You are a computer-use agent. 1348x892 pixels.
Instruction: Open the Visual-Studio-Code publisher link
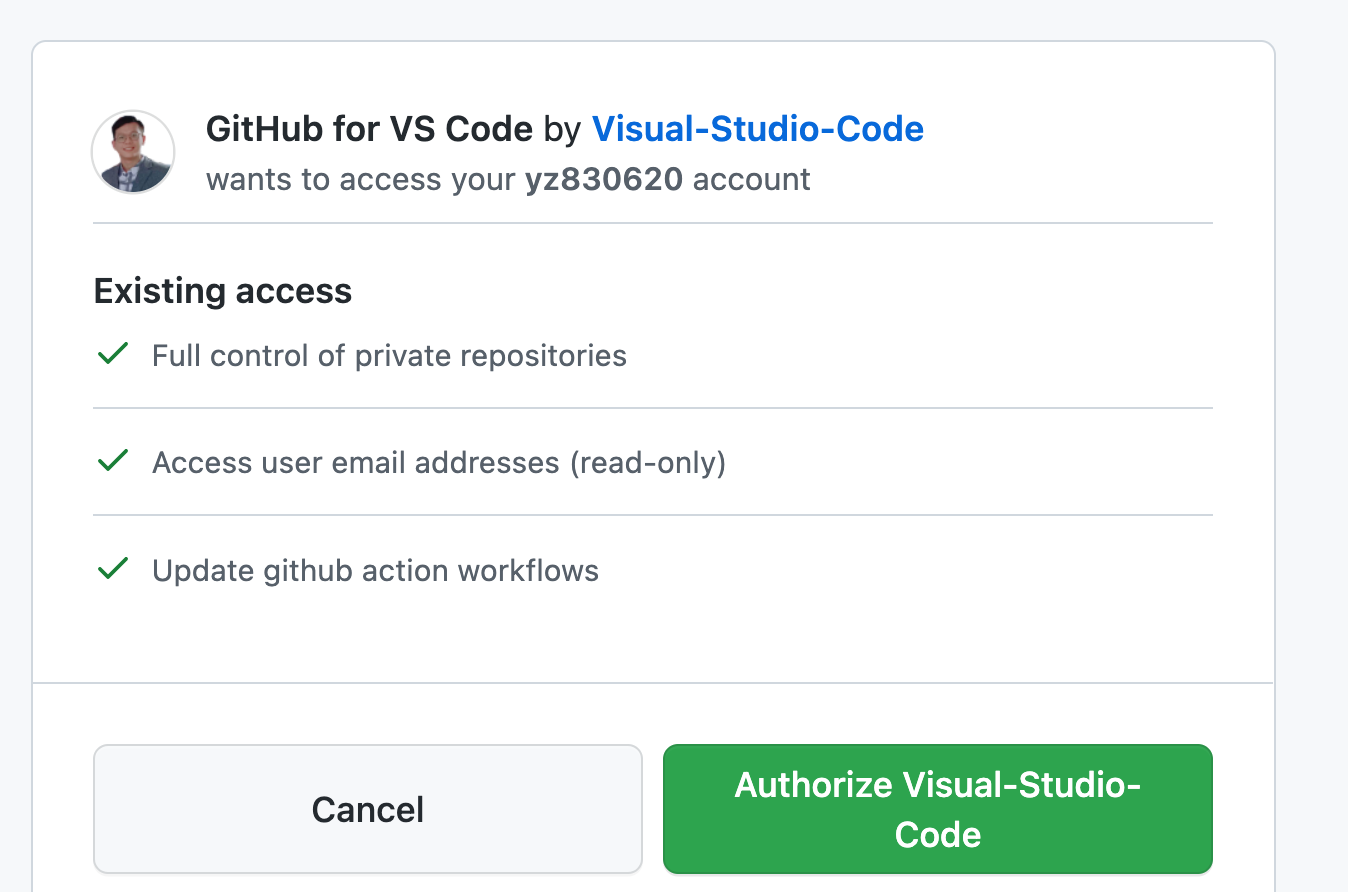[x=758, y=129]
